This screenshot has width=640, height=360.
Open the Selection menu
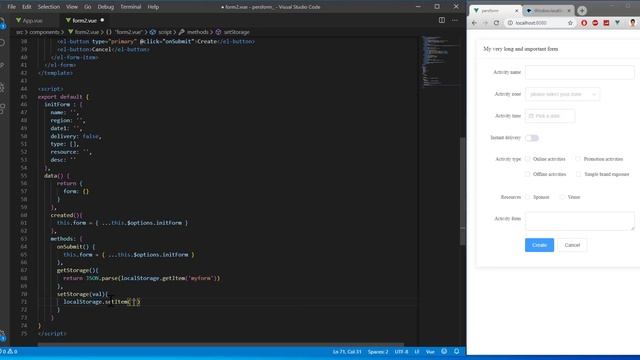tap(49, 7)
